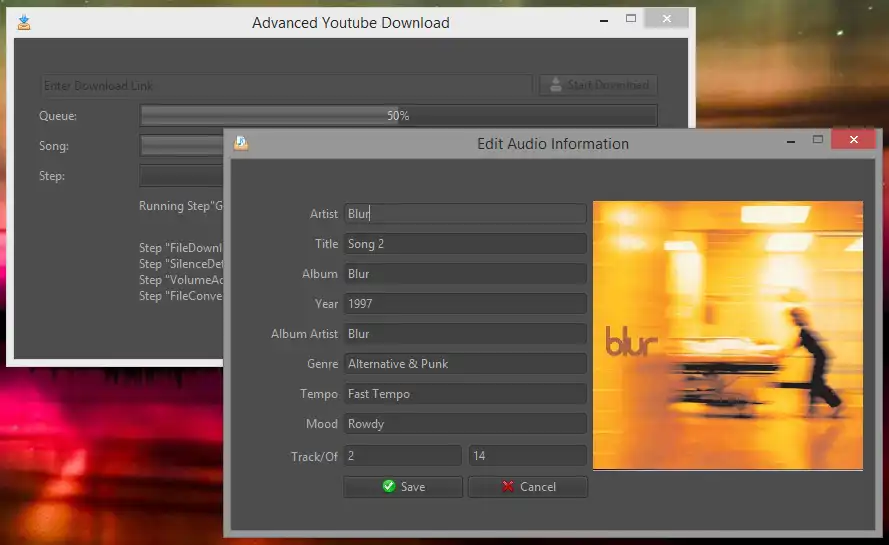This screenshot has height=545, width=889.
Task: Click the Step "FileDownl log line
Action: tap(181, 248)
